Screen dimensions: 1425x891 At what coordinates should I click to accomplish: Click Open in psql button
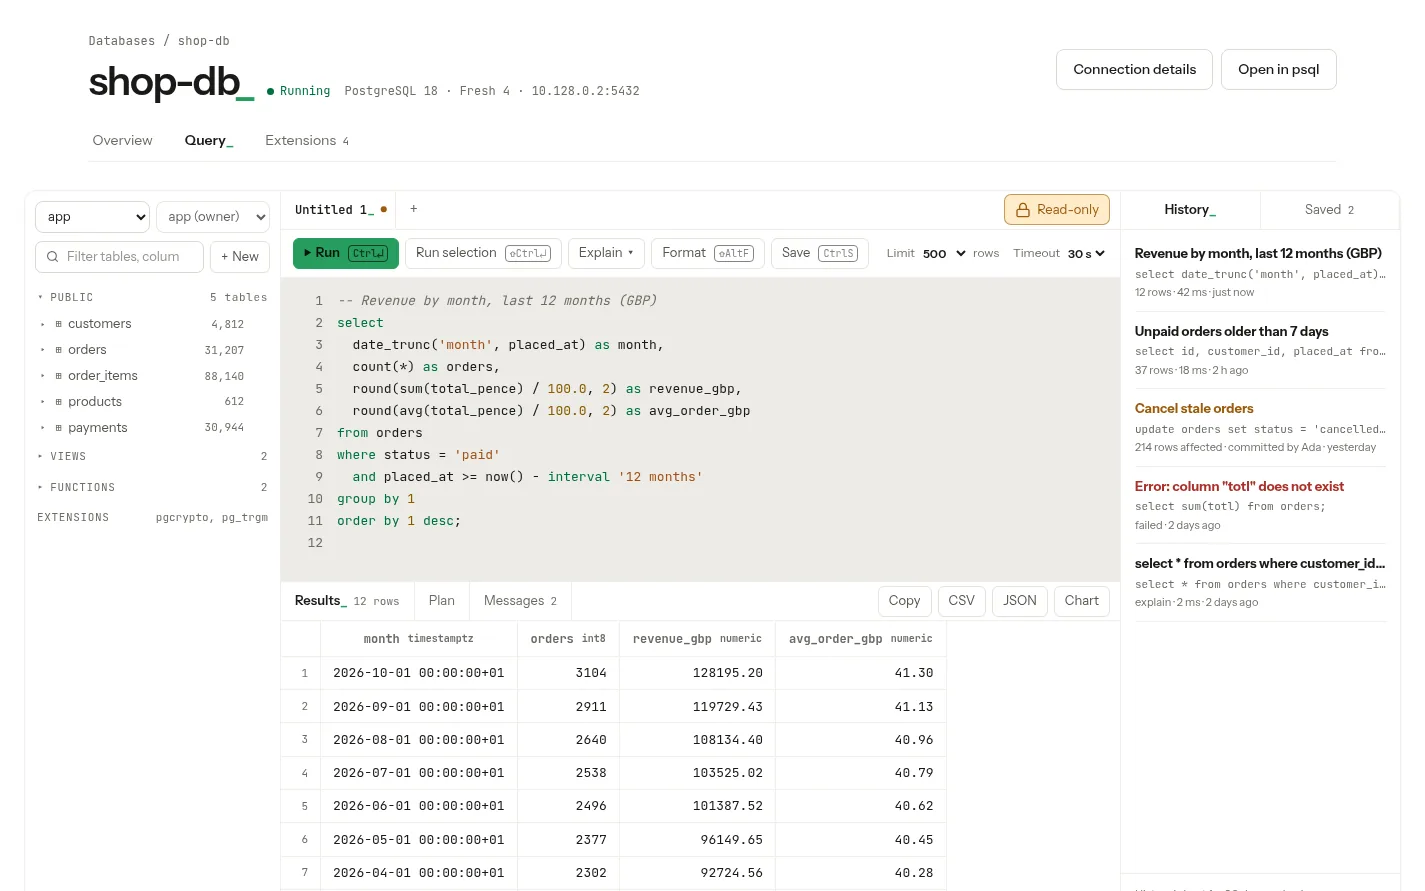coord(1278,70)
